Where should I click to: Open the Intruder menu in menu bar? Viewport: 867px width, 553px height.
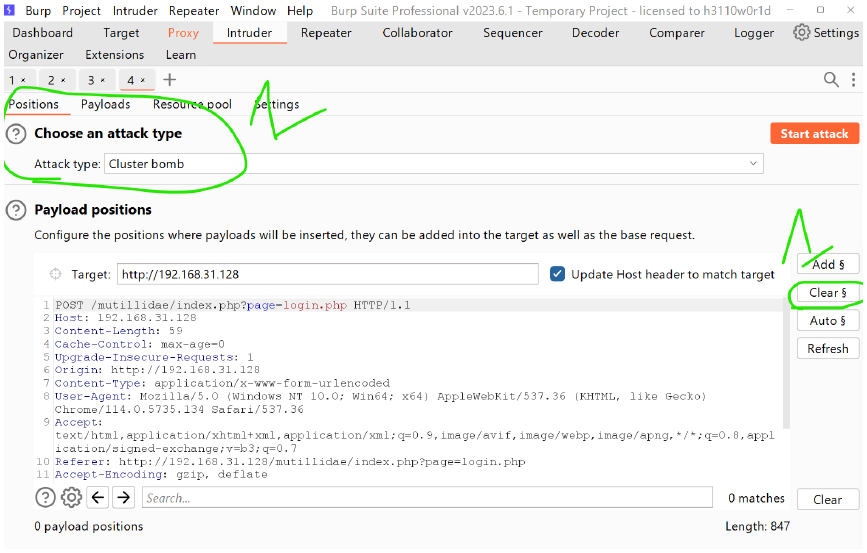(x=135, y=11)
